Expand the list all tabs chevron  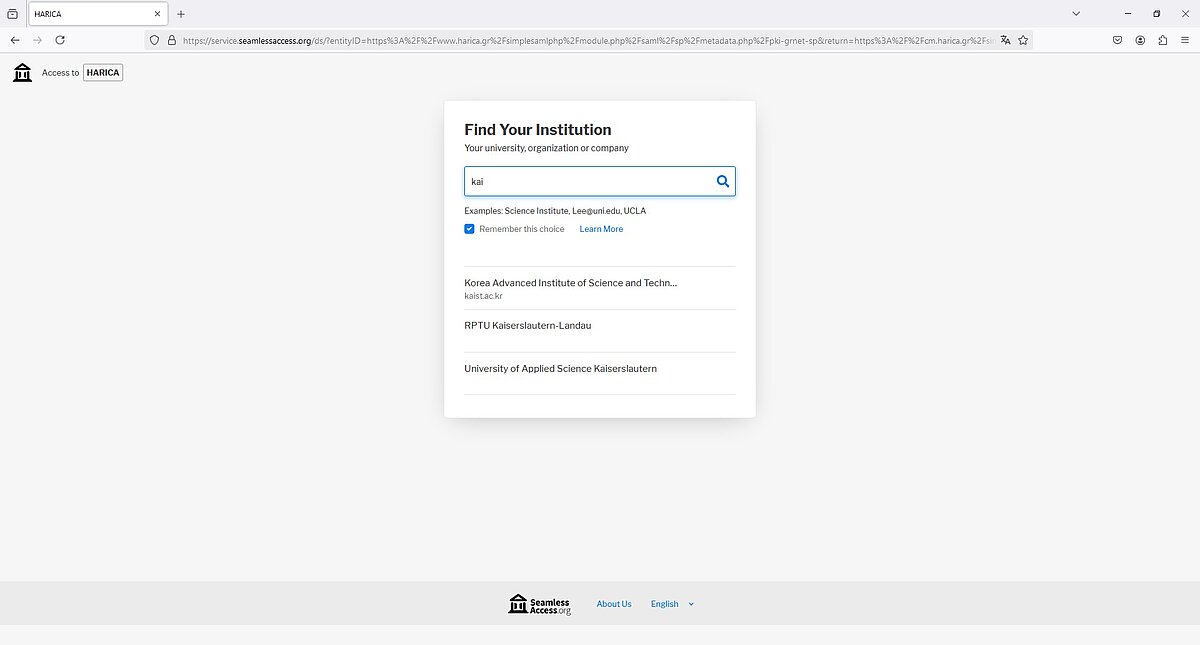[1075, 14]
